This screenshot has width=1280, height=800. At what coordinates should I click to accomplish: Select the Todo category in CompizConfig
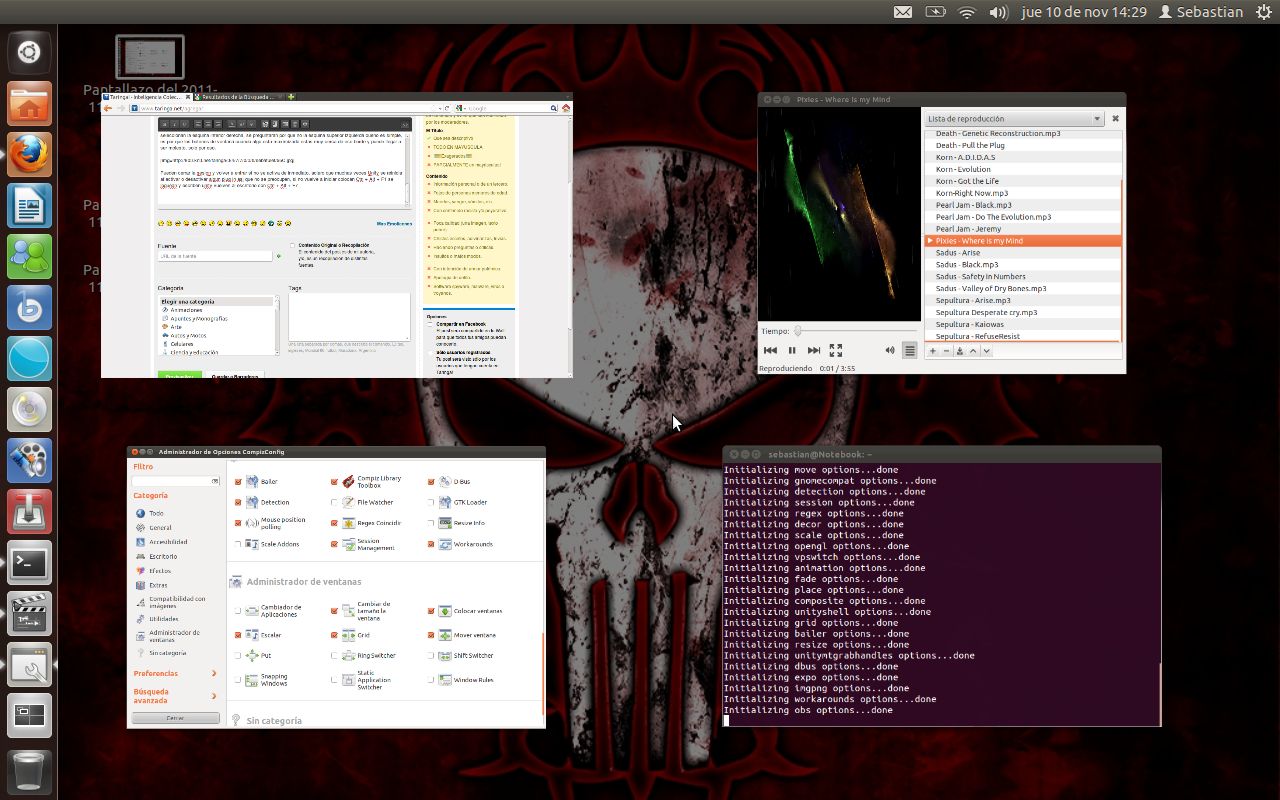click(150, 513)
